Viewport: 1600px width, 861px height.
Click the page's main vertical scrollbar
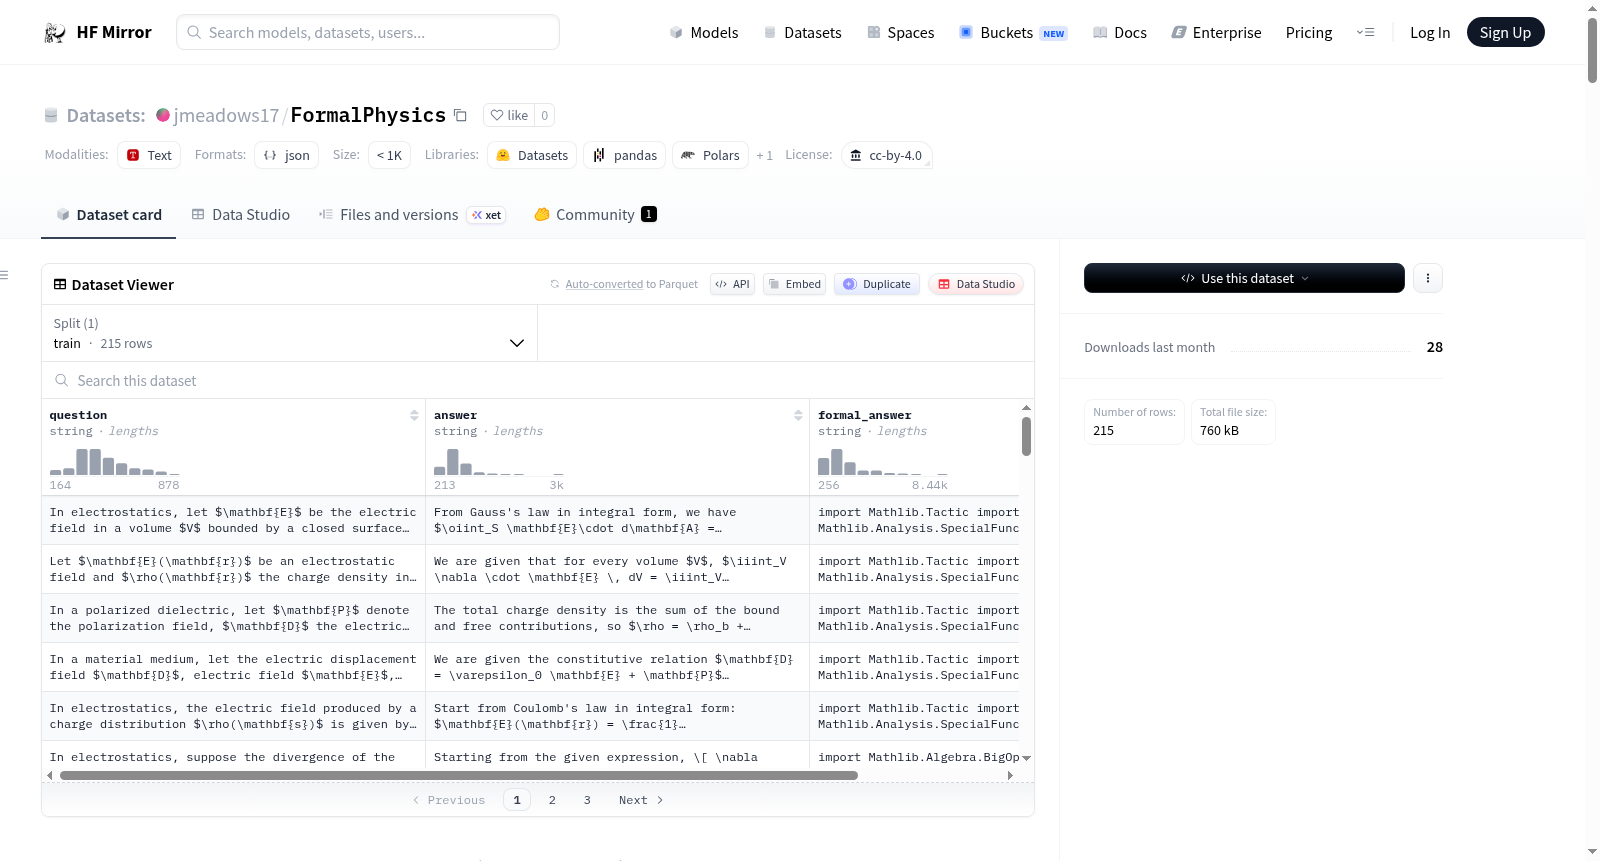(x=1592, y=50)
